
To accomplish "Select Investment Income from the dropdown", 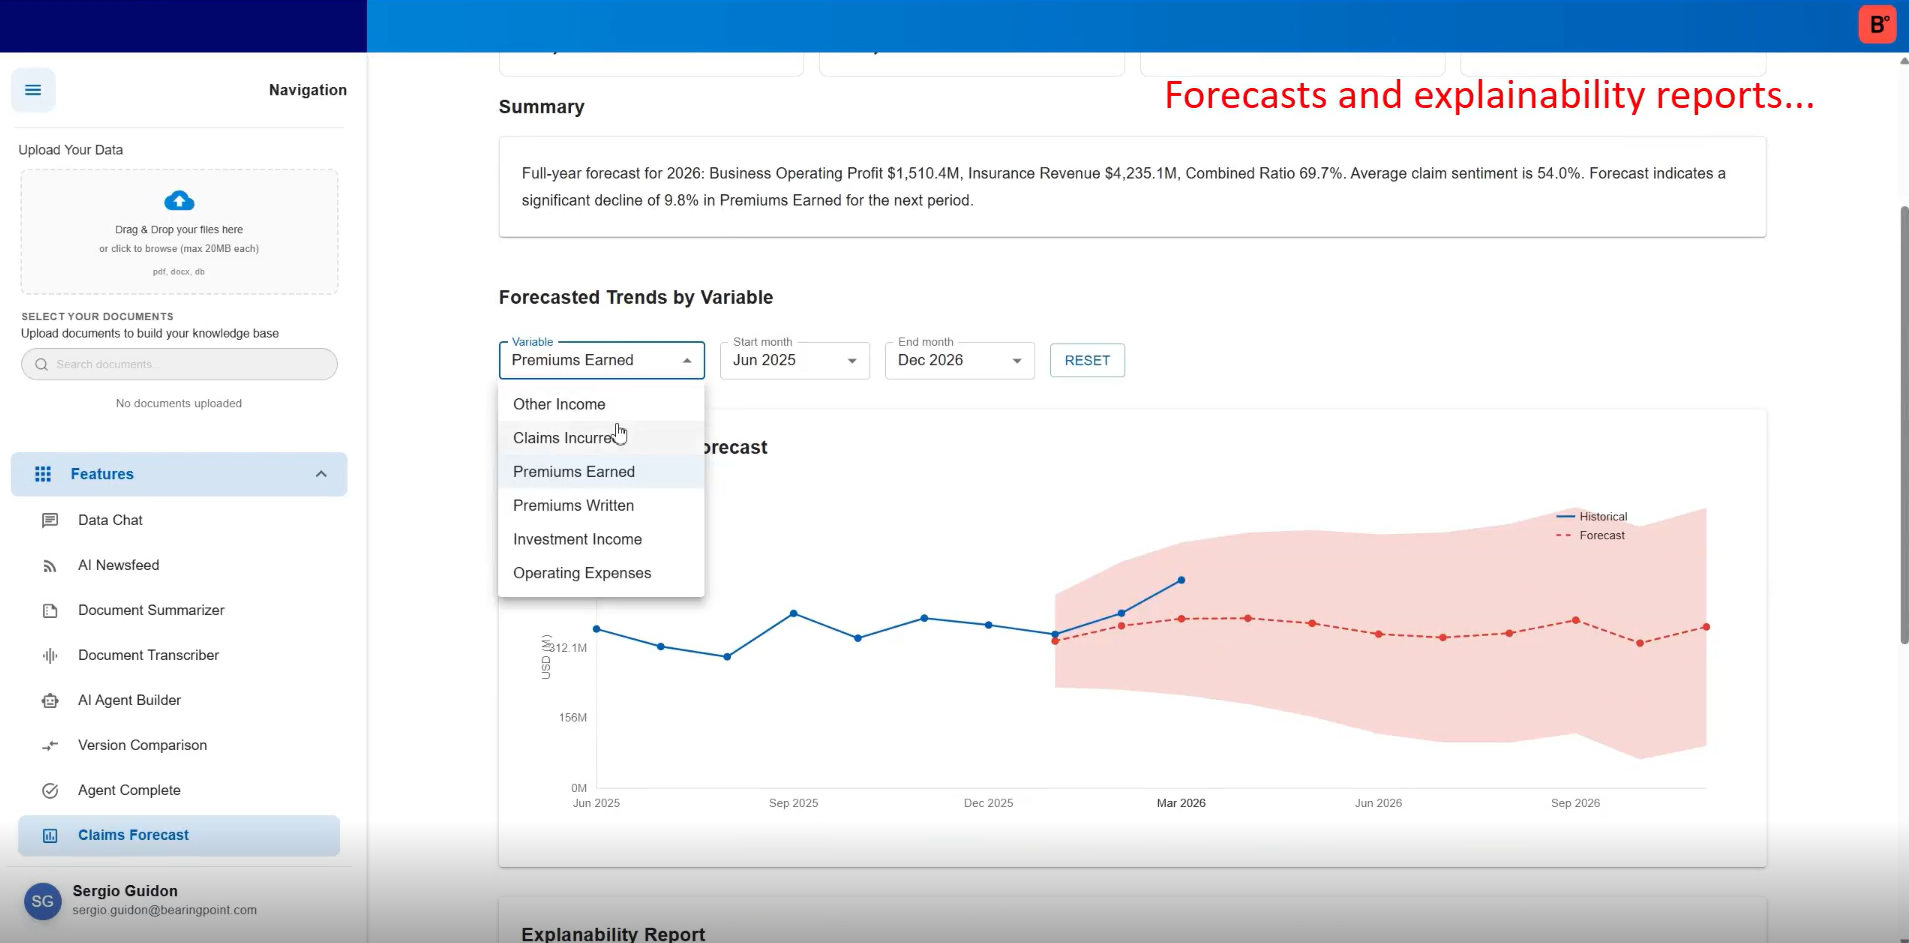I will [577, 539].
